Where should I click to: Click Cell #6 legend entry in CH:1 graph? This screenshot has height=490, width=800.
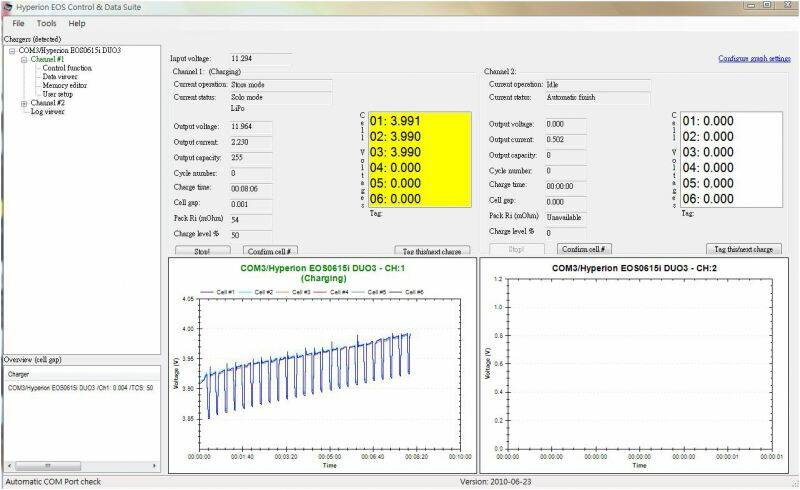pyautogui.click(x=407, y=292)
